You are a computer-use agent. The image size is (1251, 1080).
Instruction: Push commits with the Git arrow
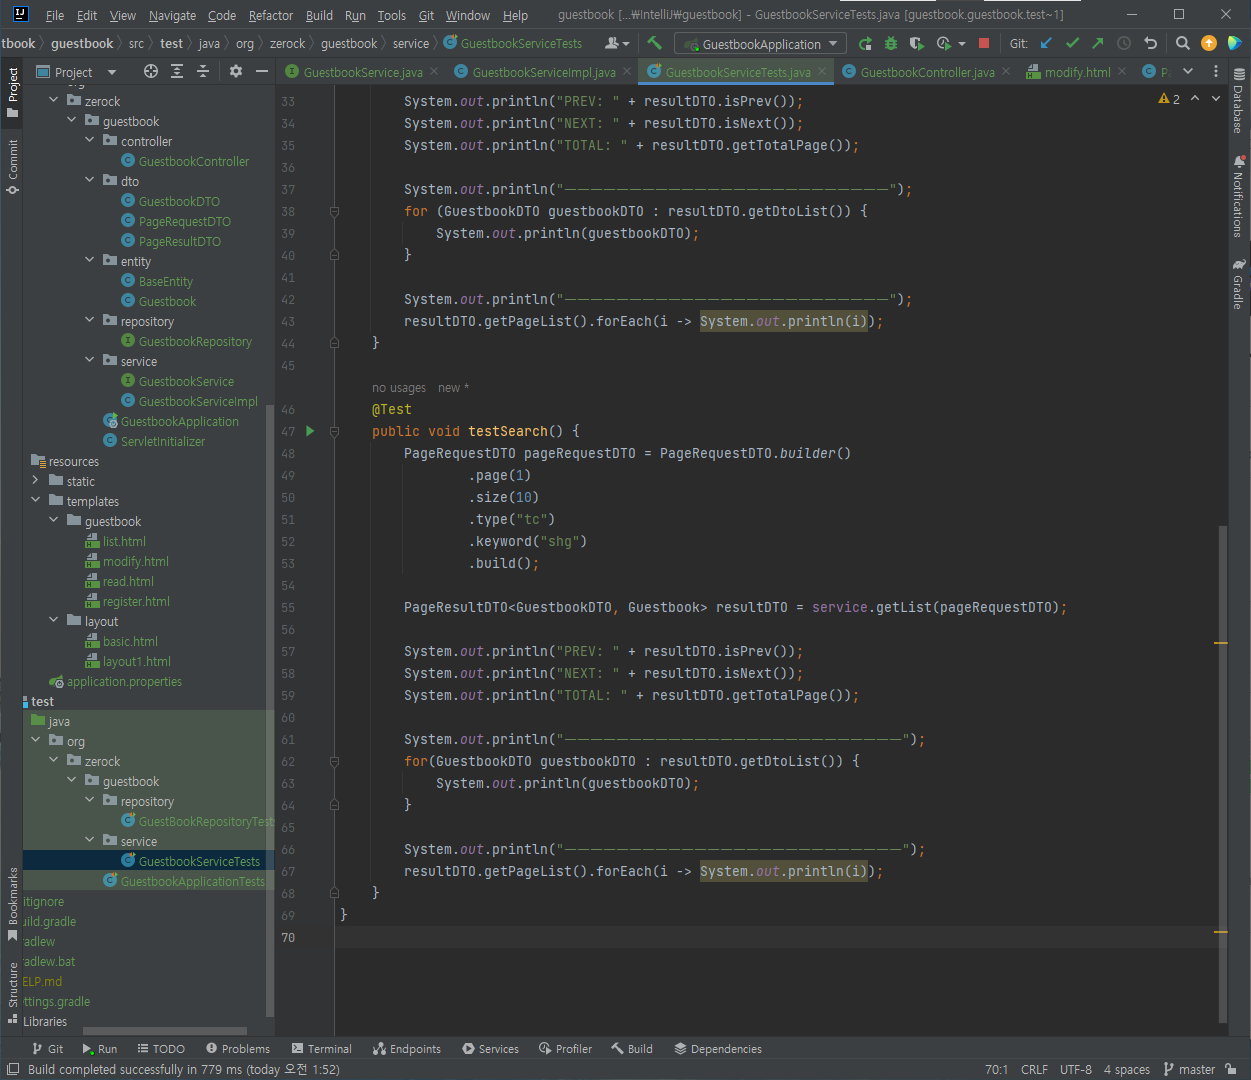coord(1098,43)
